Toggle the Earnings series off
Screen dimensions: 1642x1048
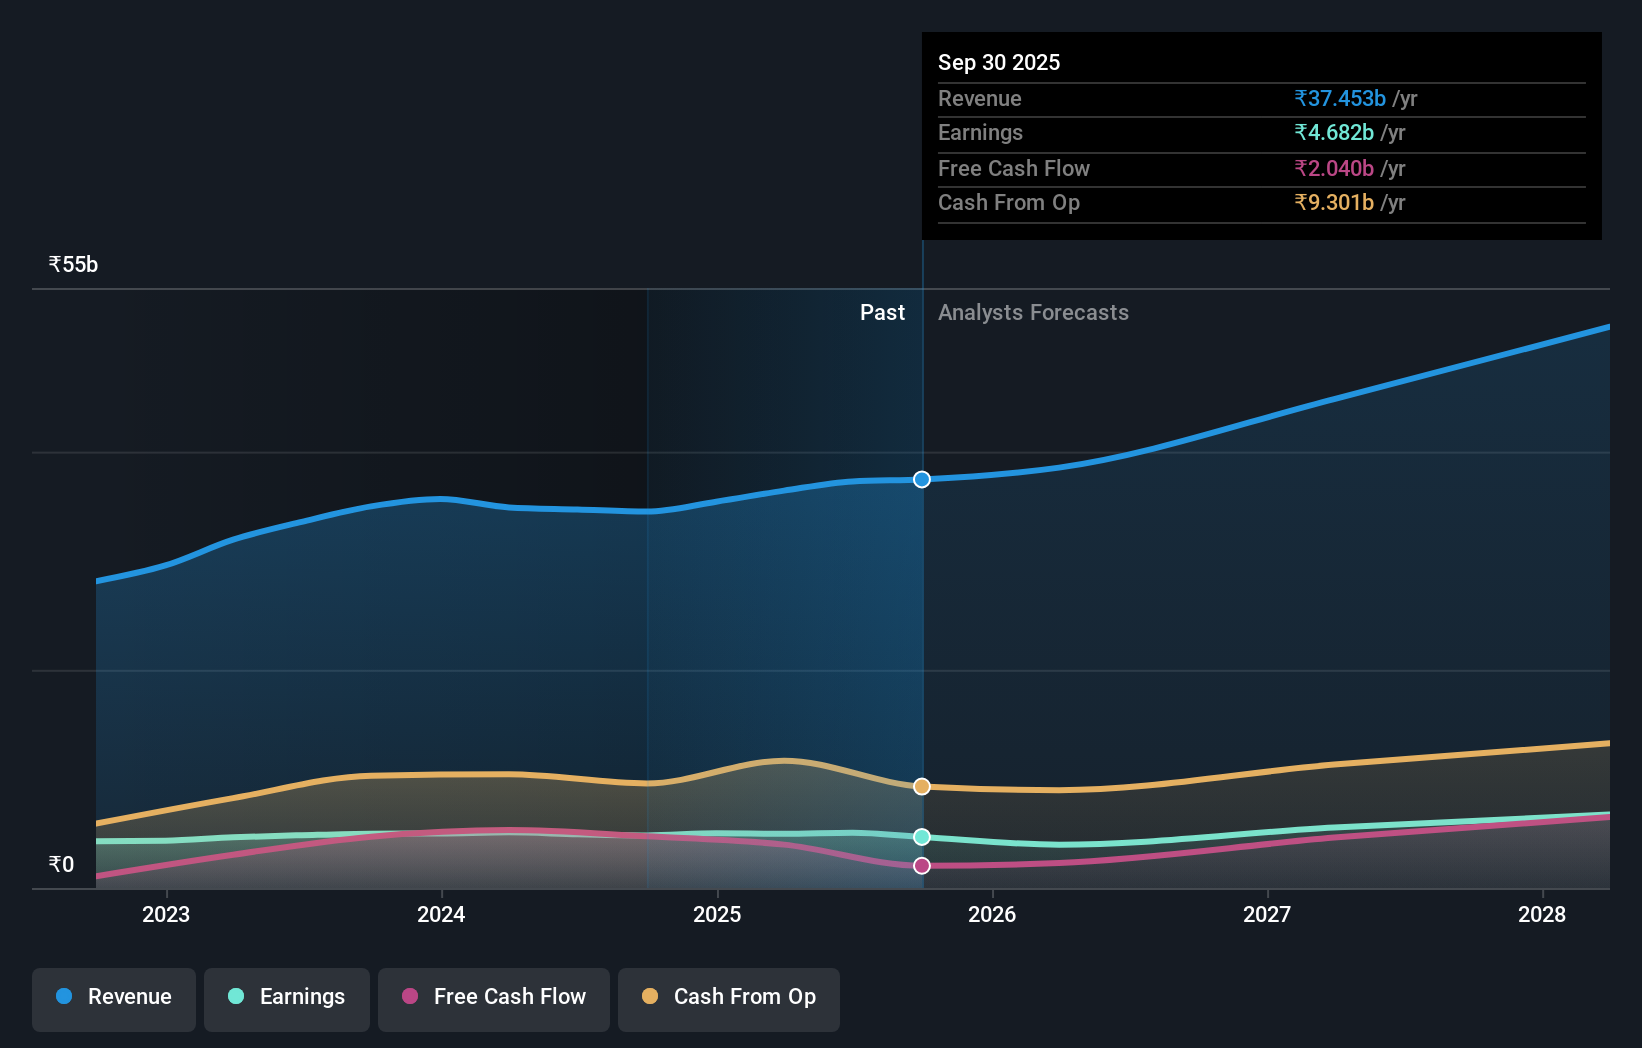[287, 999]
